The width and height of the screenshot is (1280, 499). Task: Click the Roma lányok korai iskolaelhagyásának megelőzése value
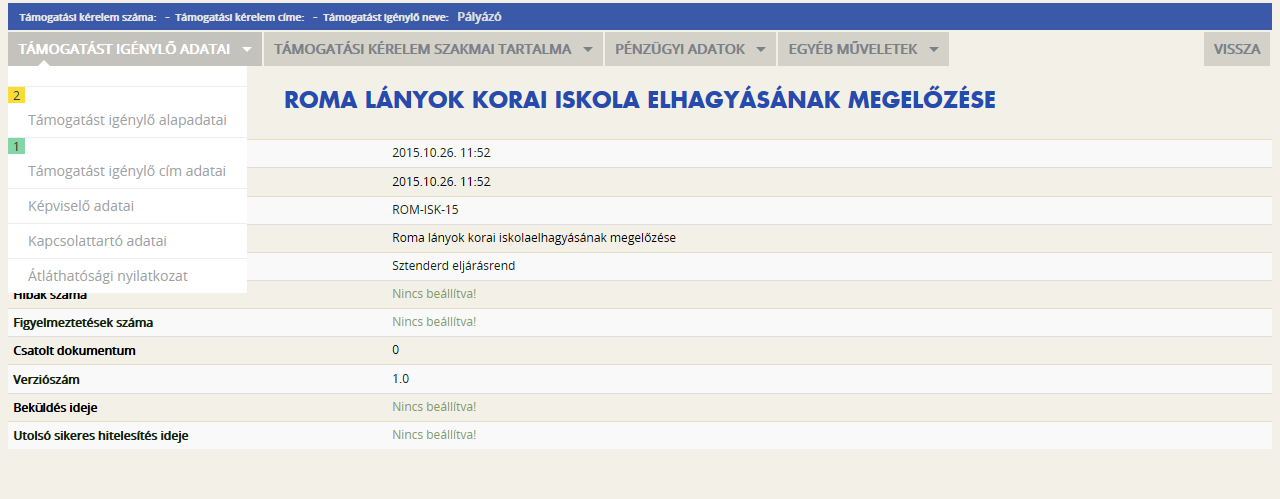tap(535, 238)
